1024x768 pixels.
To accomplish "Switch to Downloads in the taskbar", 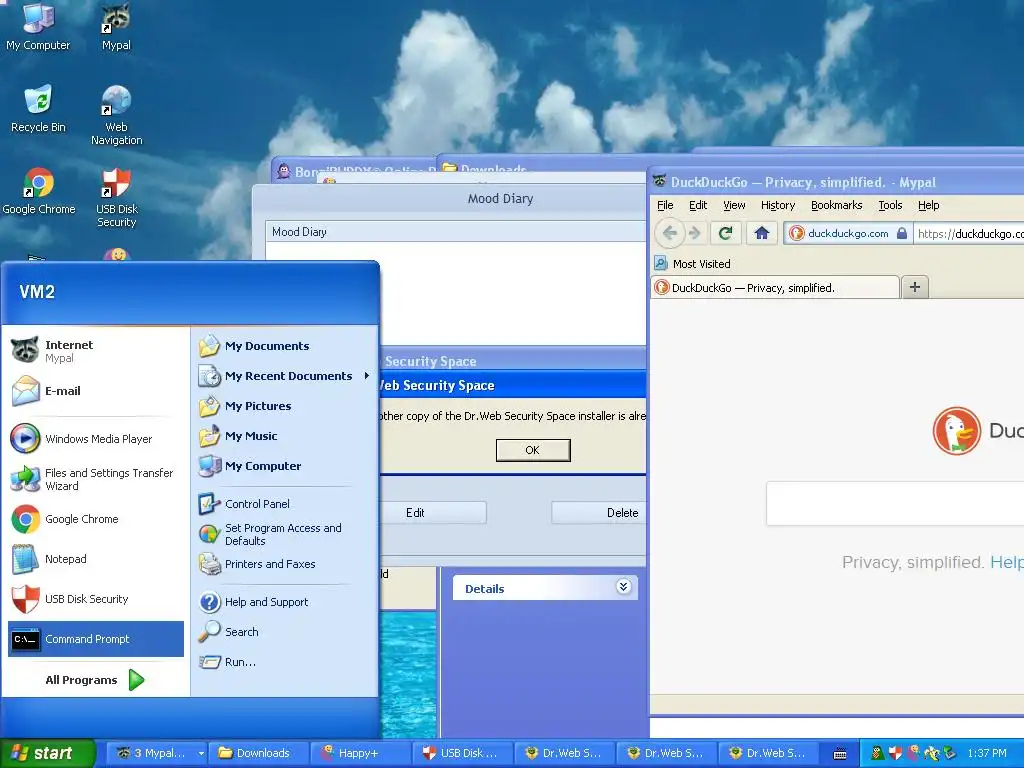I will pyautogui.click(x=259, y=753).
